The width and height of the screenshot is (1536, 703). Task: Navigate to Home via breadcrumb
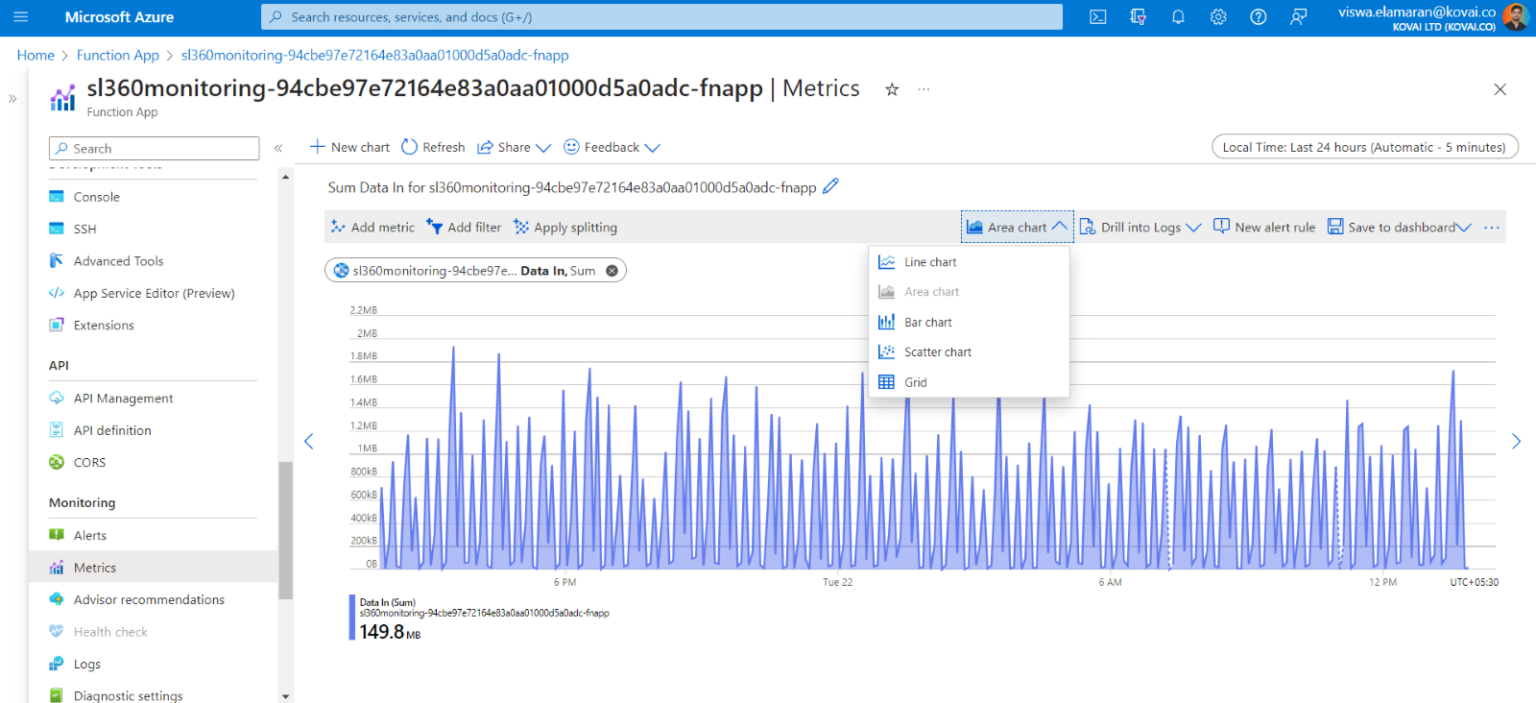[35, 55]
